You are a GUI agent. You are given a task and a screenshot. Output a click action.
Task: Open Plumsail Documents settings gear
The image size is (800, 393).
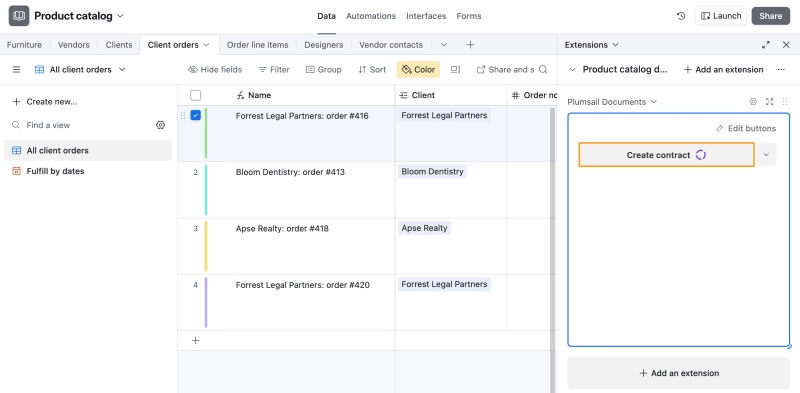pyautogui.click(x=753, y=102)
